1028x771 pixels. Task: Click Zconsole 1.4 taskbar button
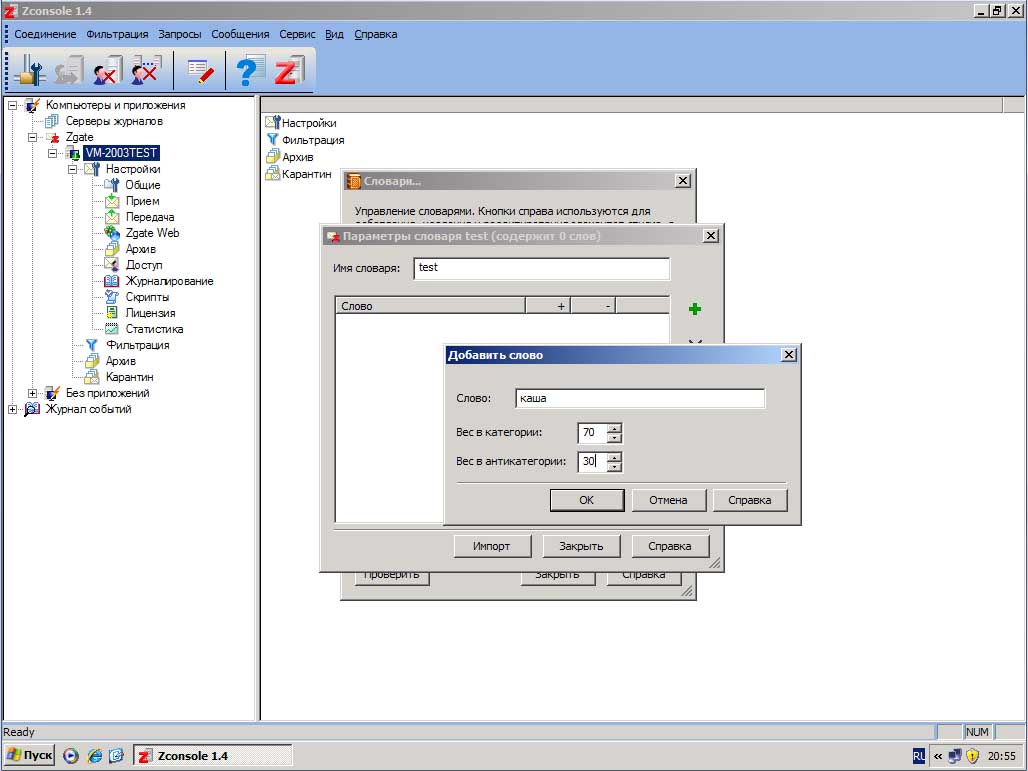click(212, 756)
